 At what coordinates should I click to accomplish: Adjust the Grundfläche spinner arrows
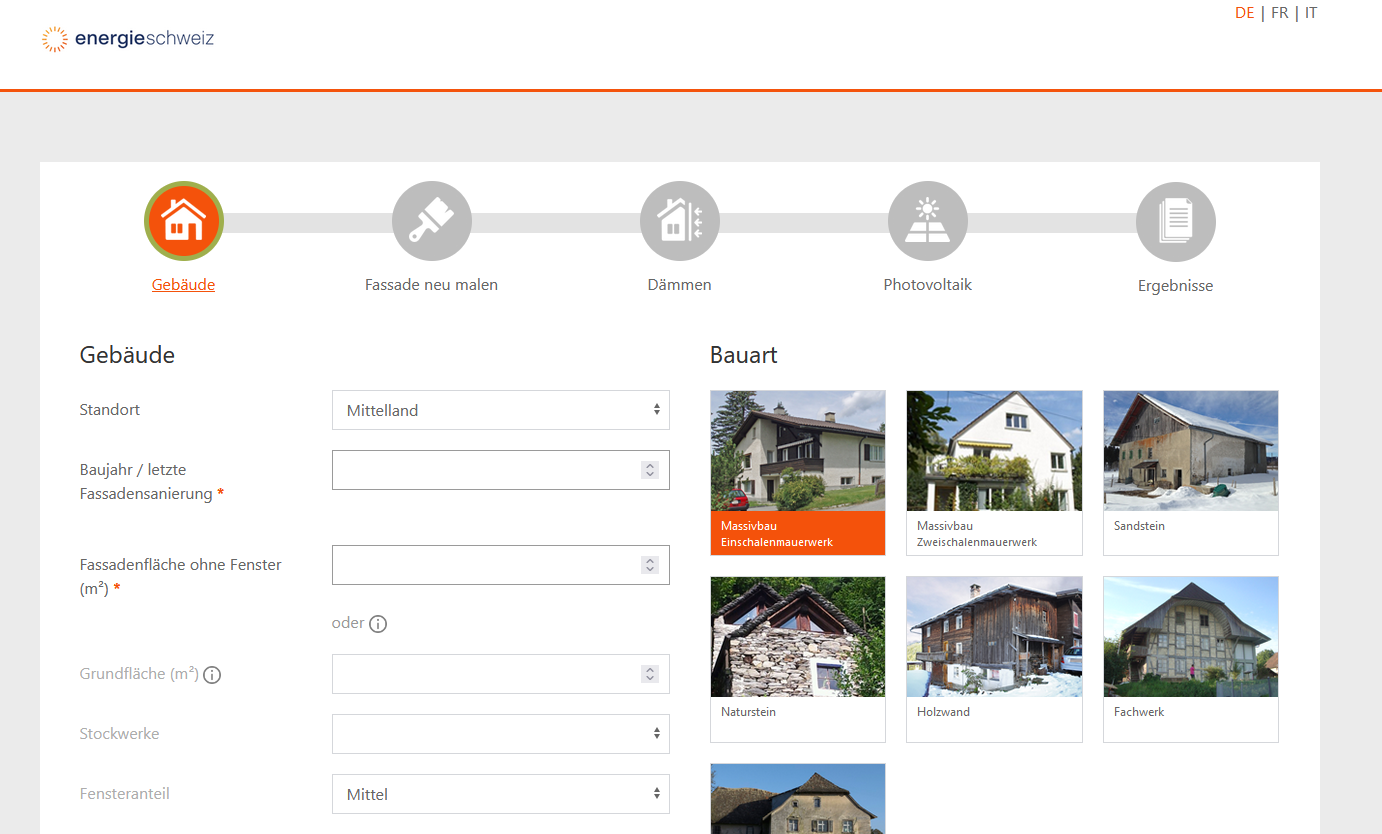coord(650,674)
